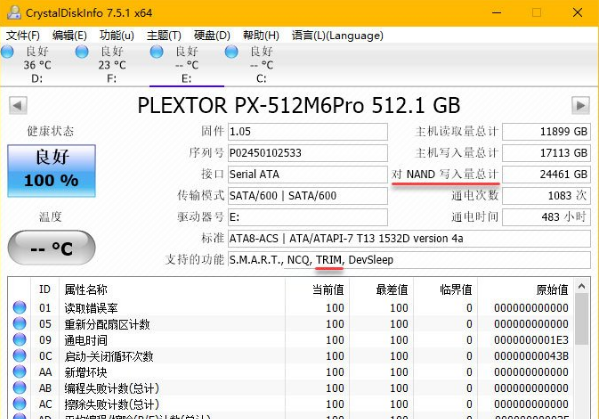
Task: Open the 帮助(H) menu
Action: pos(261,36)
